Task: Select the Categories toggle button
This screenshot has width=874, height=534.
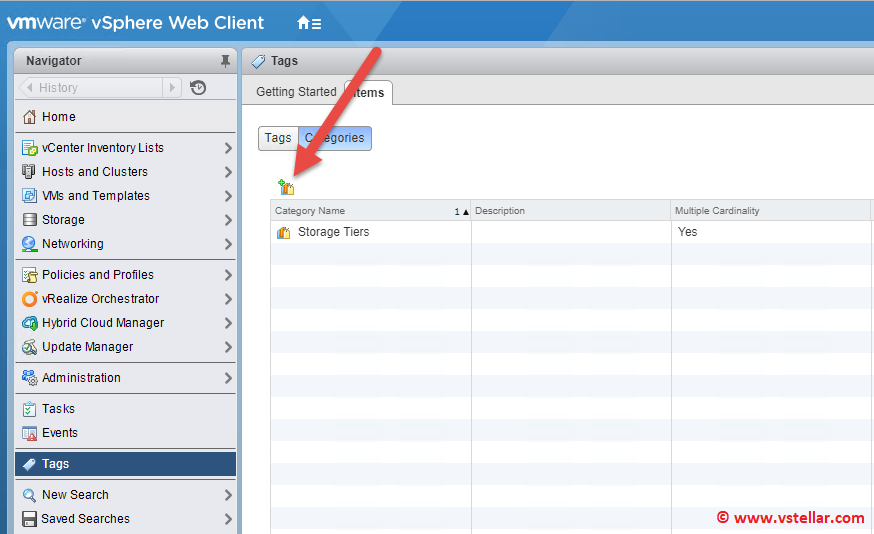Action: (335, 138)
